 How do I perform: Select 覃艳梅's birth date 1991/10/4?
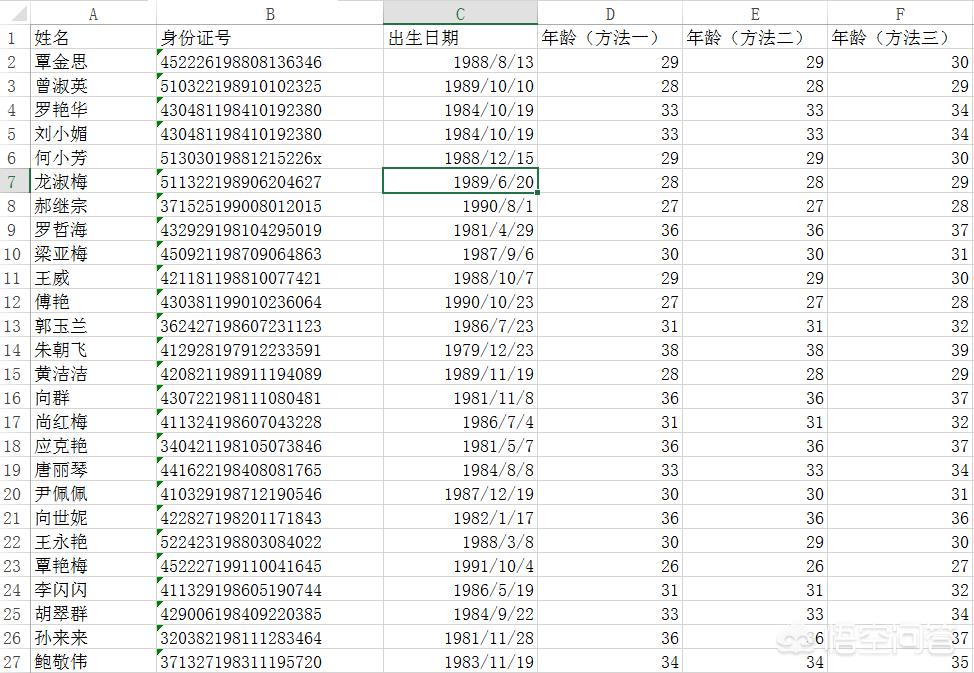click(459, 566)
